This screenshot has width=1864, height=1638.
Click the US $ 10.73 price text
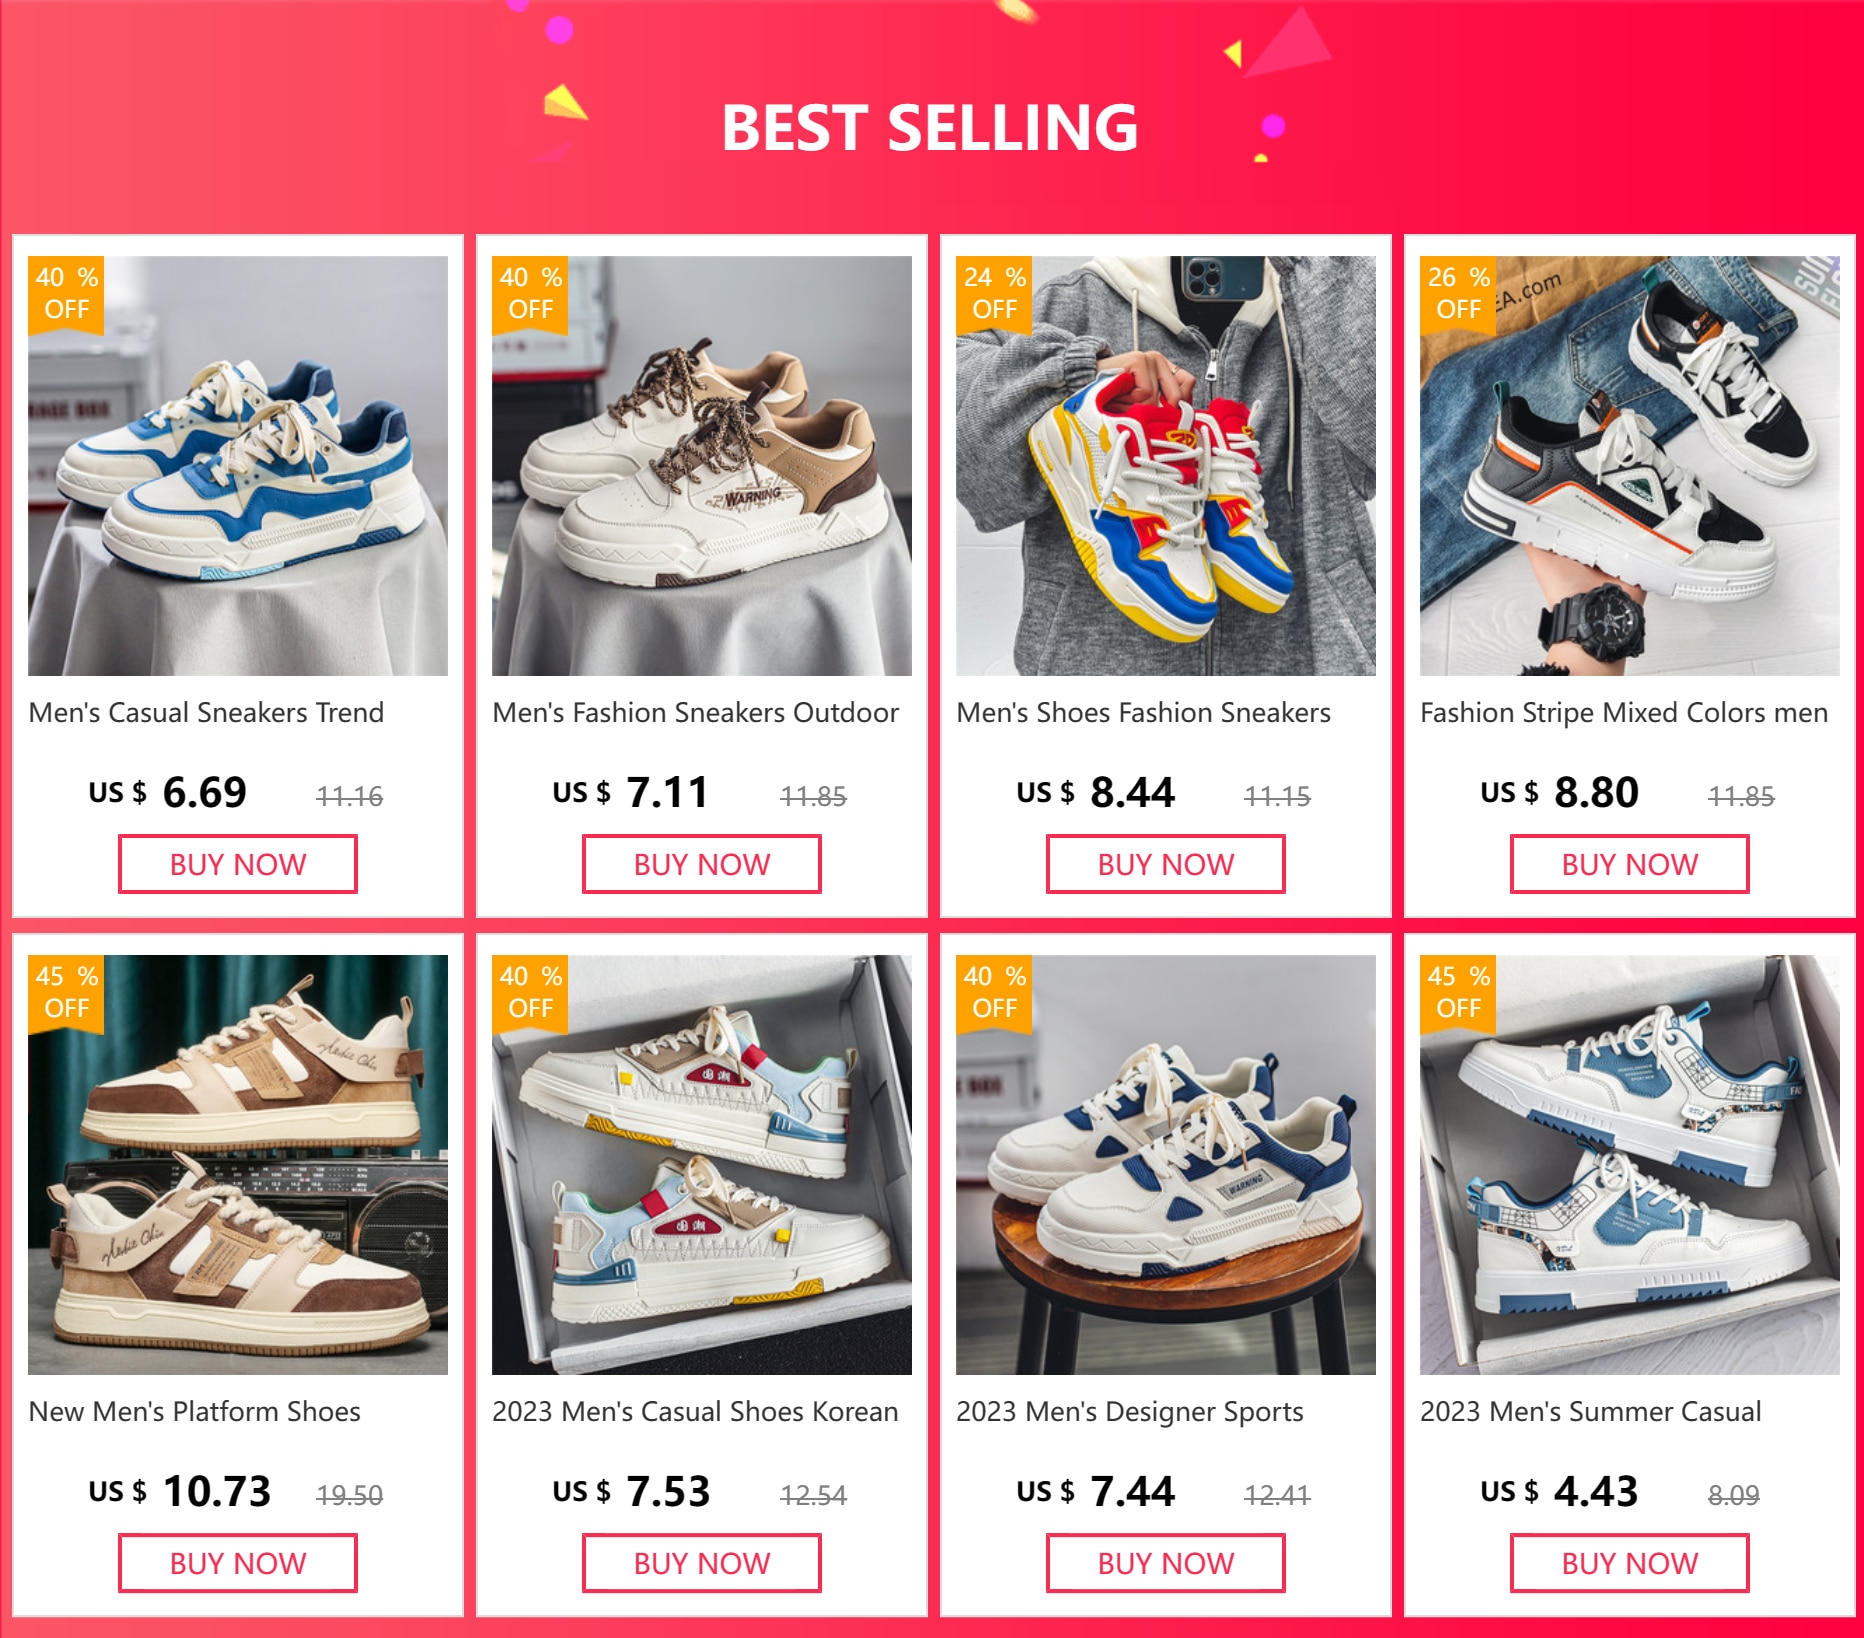180,1491
